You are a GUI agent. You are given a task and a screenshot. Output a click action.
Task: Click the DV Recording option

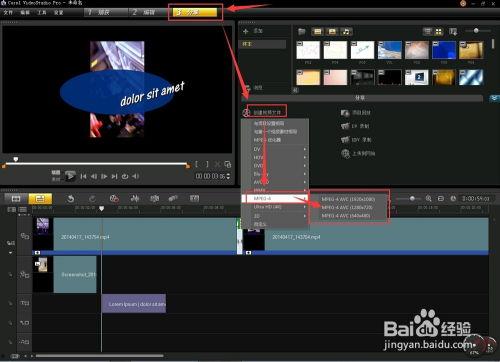pos(355,126)
